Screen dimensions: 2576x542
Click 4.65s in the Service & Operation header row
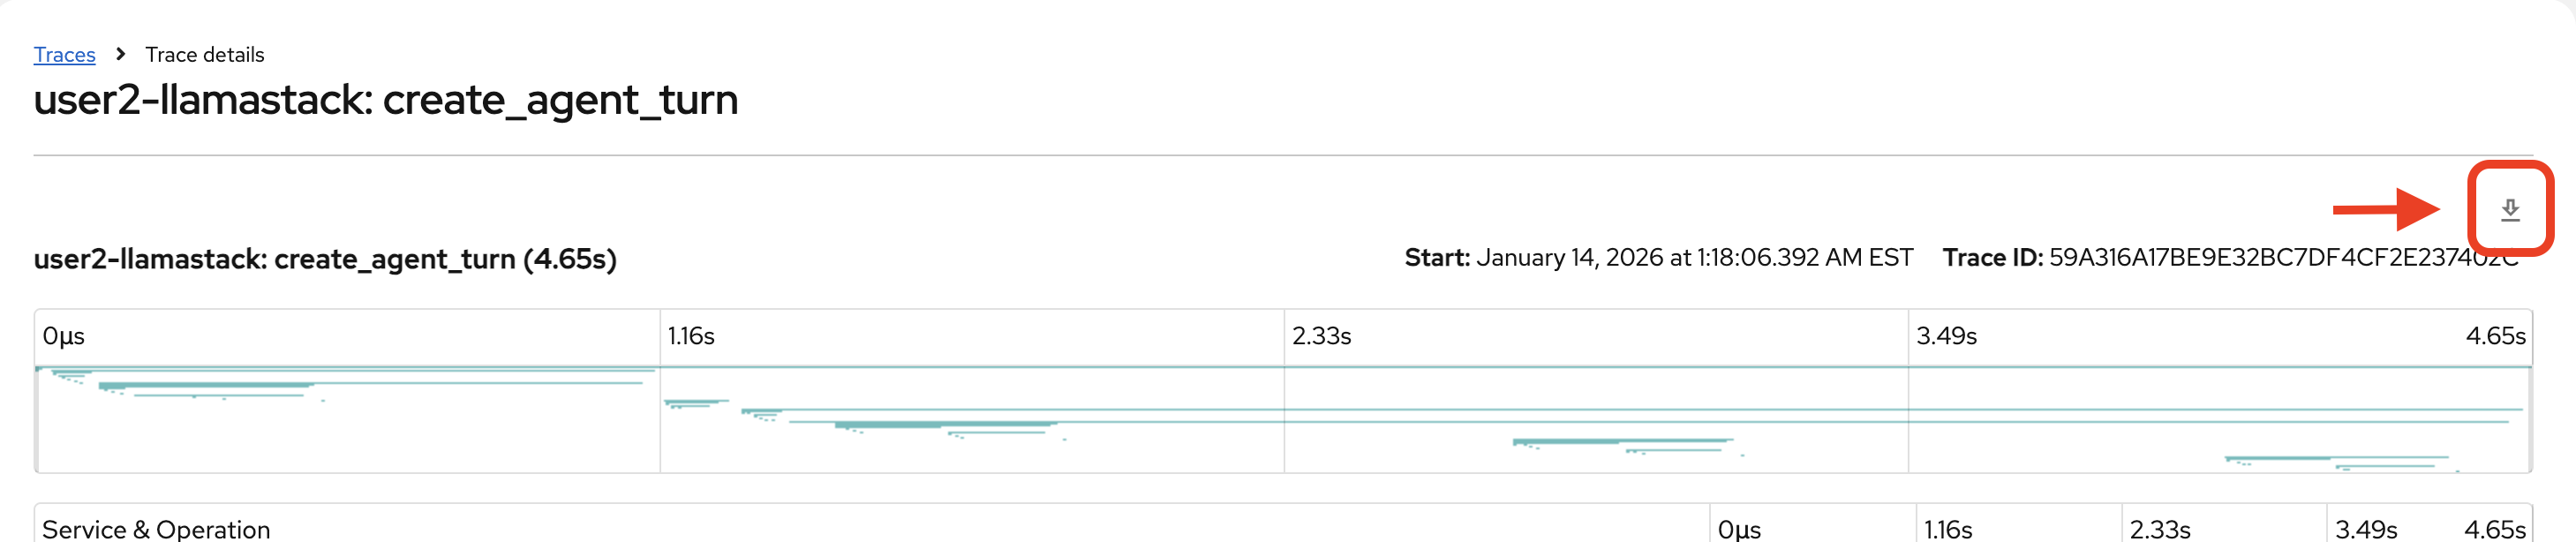[x=2494, y=529]
